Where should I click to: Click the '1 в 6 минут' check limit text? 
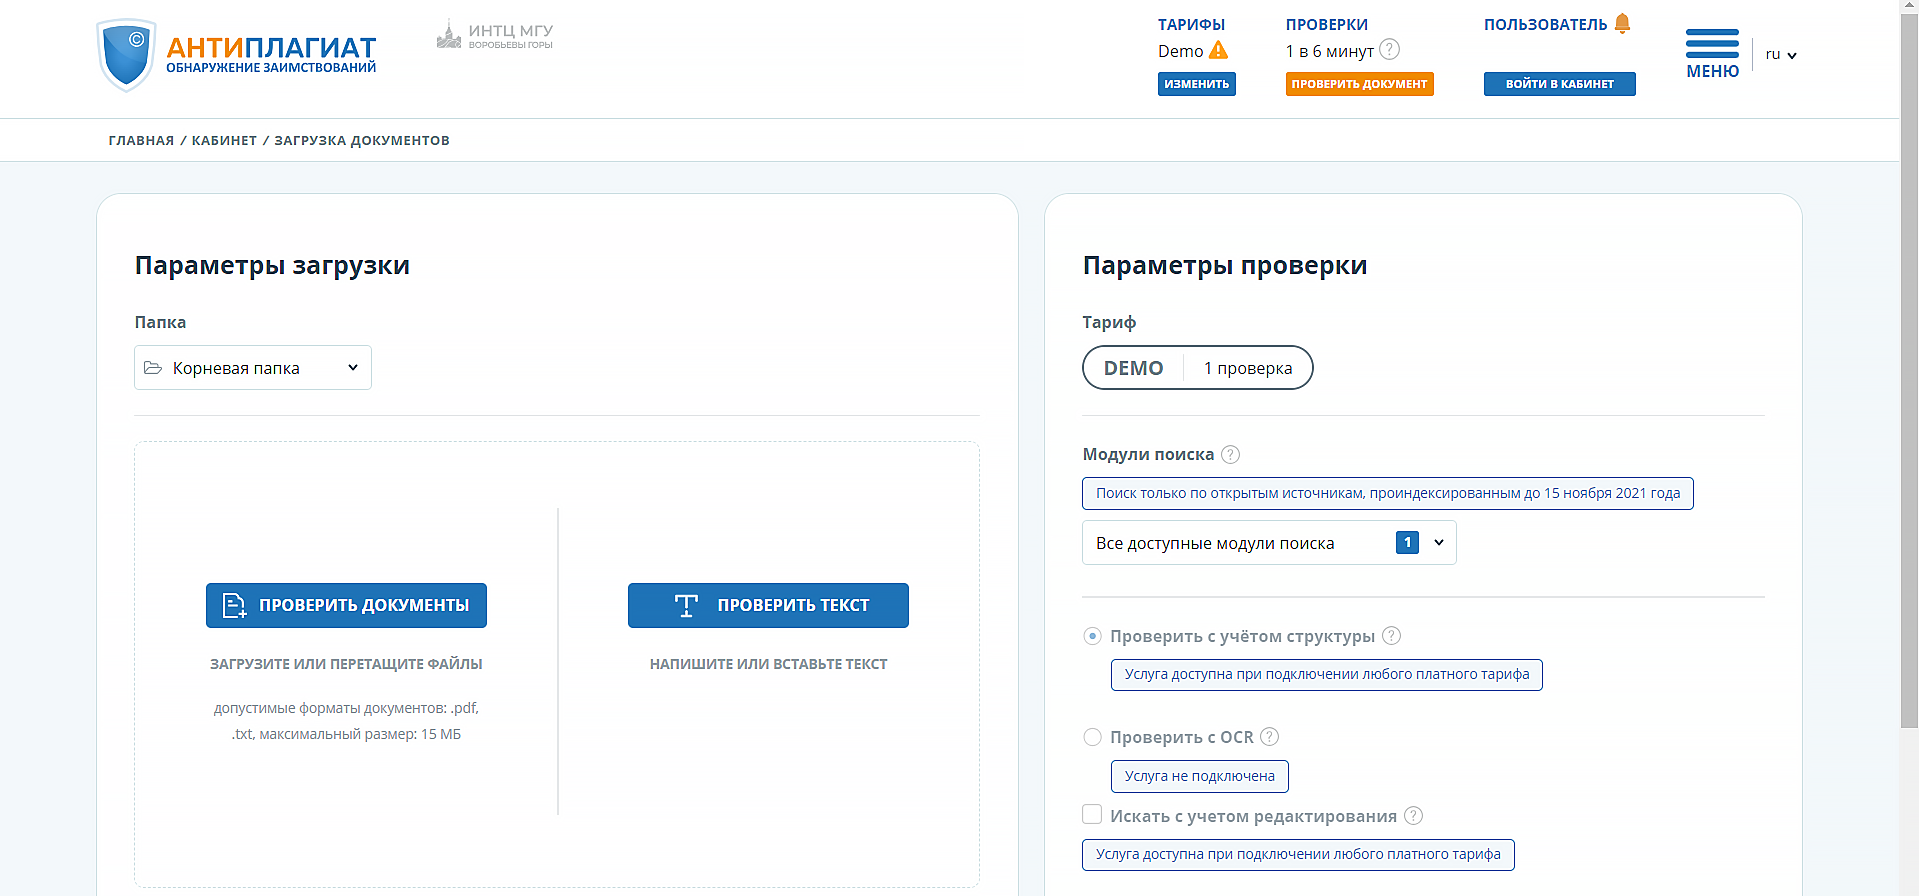[1329, 51]
